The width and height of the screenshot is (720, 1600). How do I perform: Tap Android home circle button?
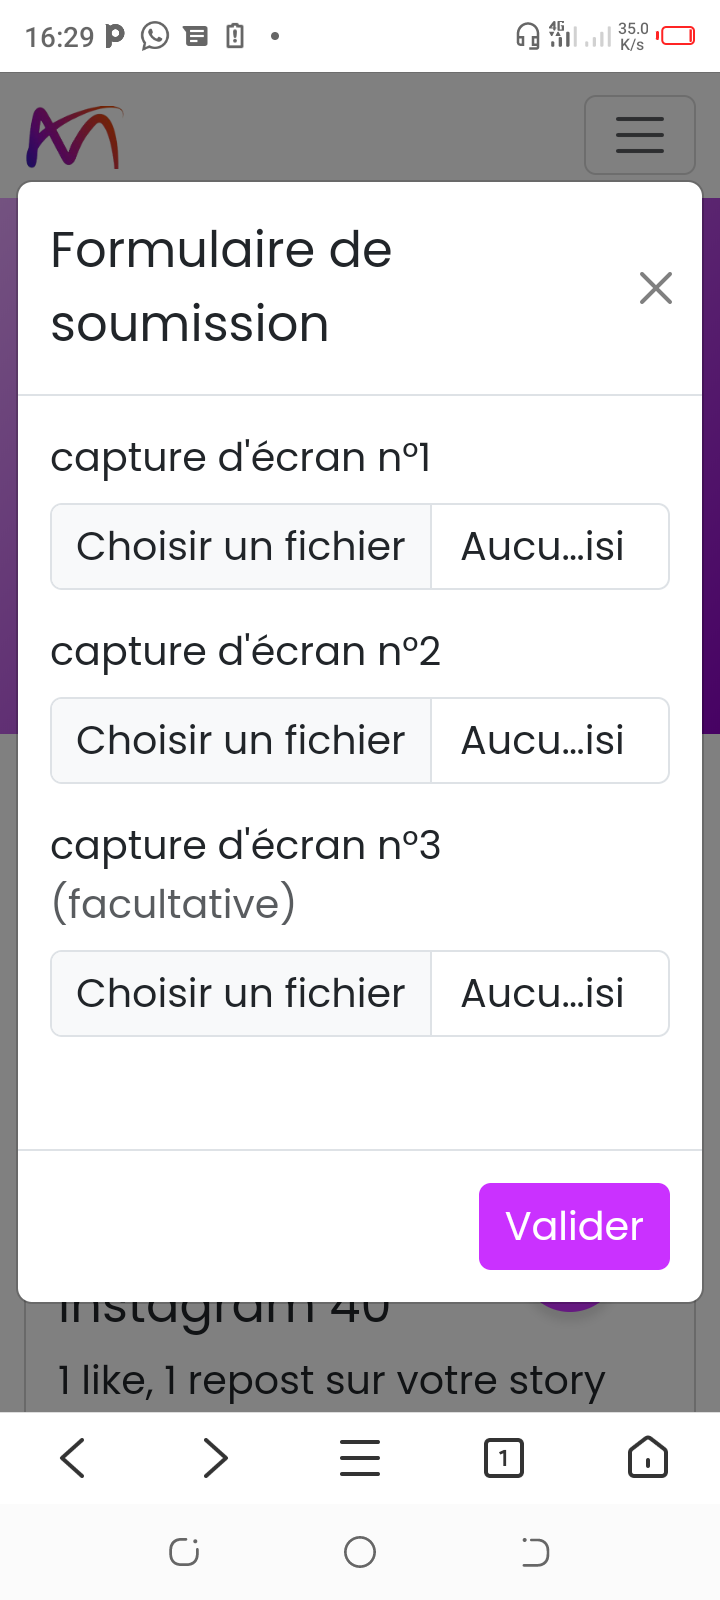[x=360, y=1552]
